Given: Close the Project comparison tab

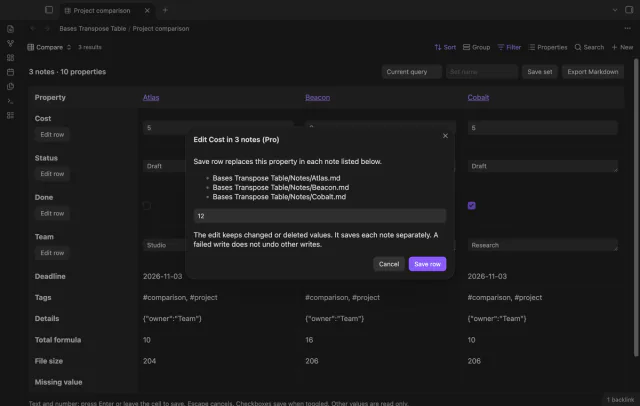Looking at the screenshot, I should [x=147, y=11].
